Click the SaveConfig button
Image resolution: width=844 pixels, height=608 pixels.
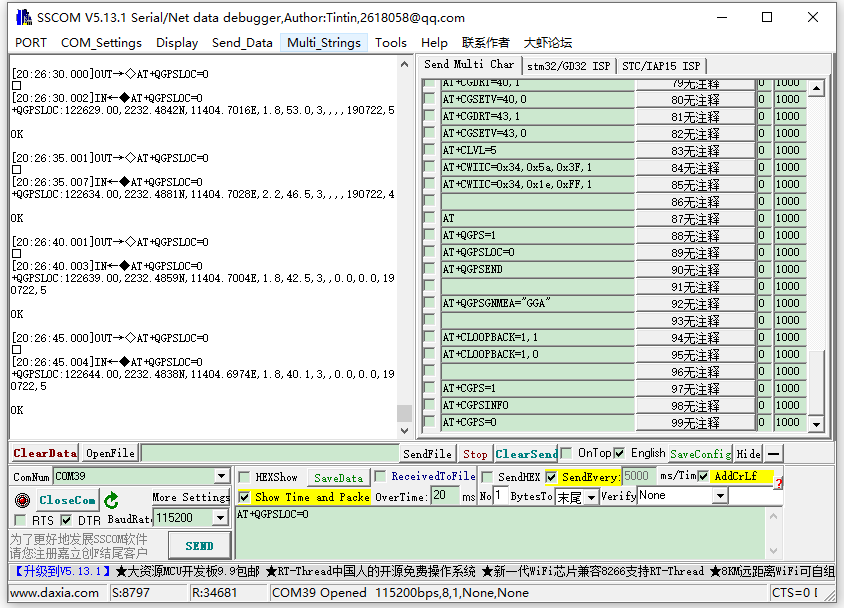tap(700, 454)
